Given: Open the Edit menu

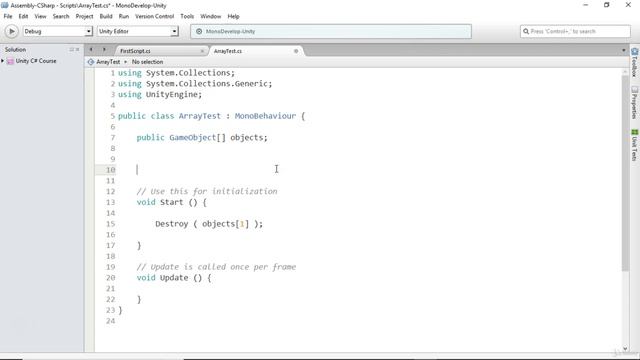Looking at the screenshot, I should (x=23, y=16).
